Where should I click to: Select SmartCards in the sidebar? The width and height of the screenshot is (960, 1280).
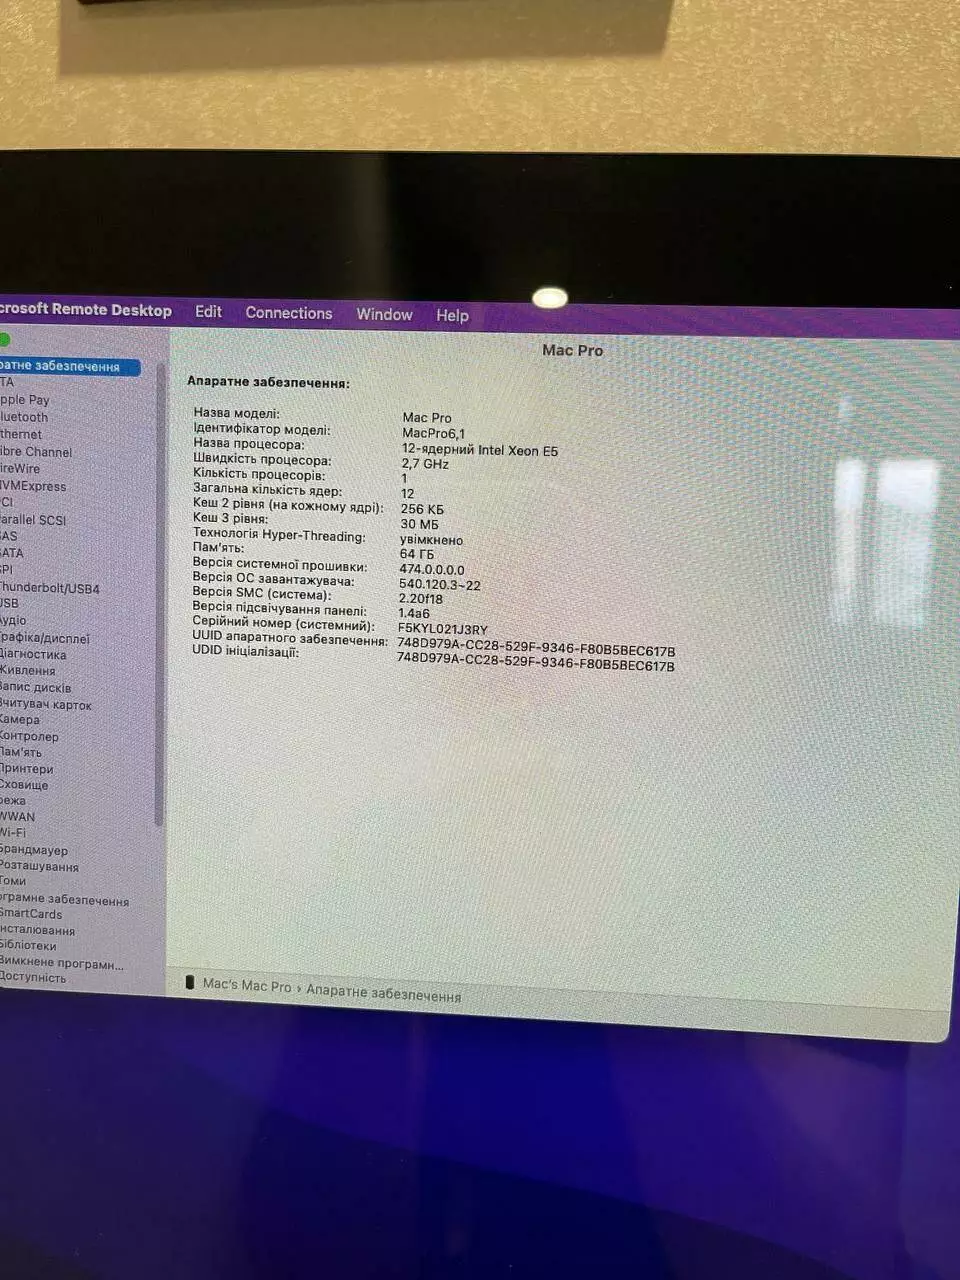[x=31, y=914]
